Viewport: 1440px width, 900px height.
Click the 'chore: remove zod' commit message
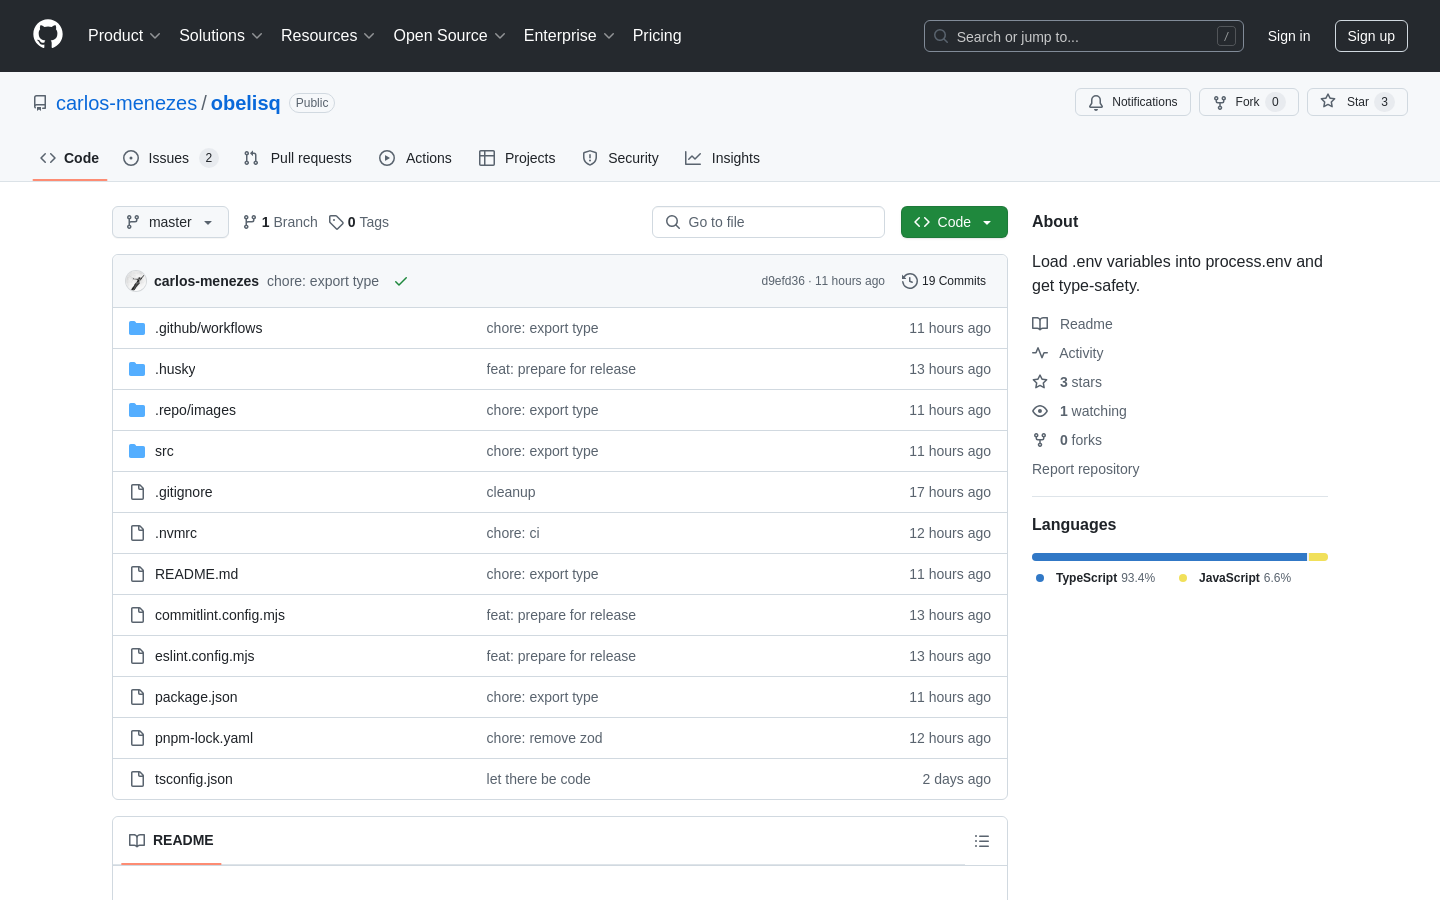tap(544, 738)
